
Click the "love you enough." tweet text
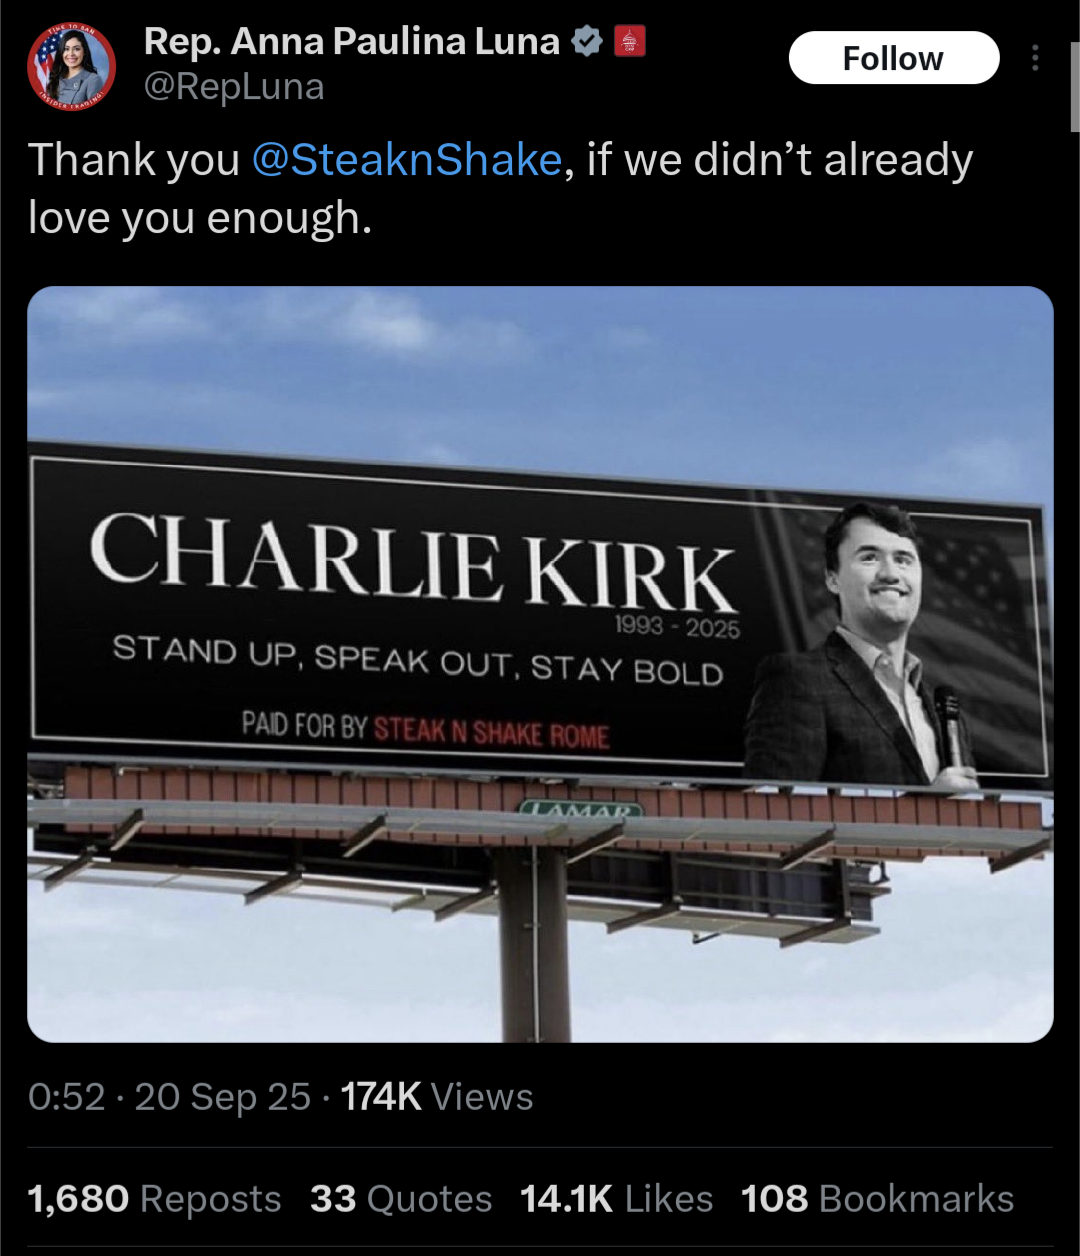(200, 218)
